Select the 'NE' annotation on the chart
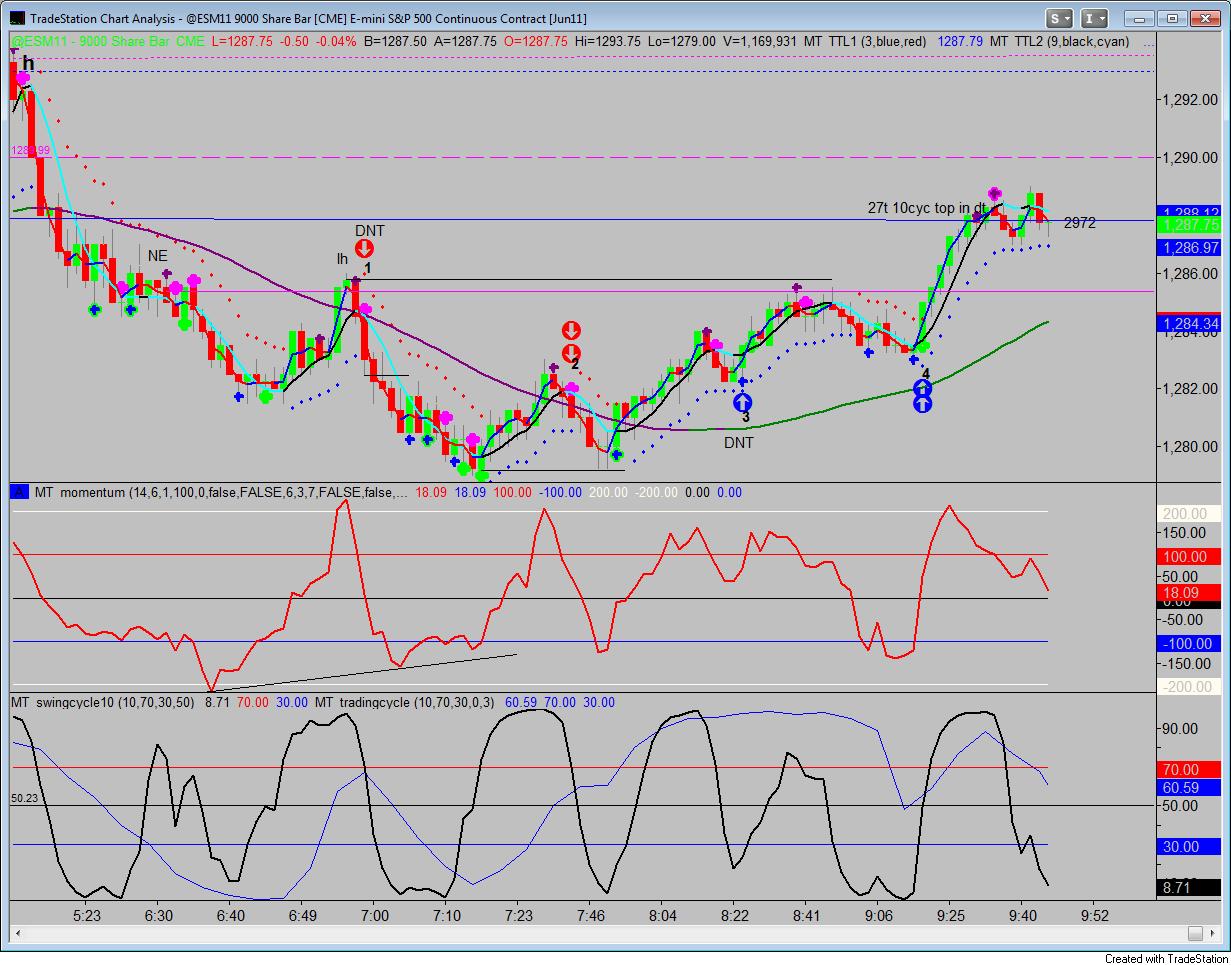This screenshot has height=965, width=1231. 158,256
